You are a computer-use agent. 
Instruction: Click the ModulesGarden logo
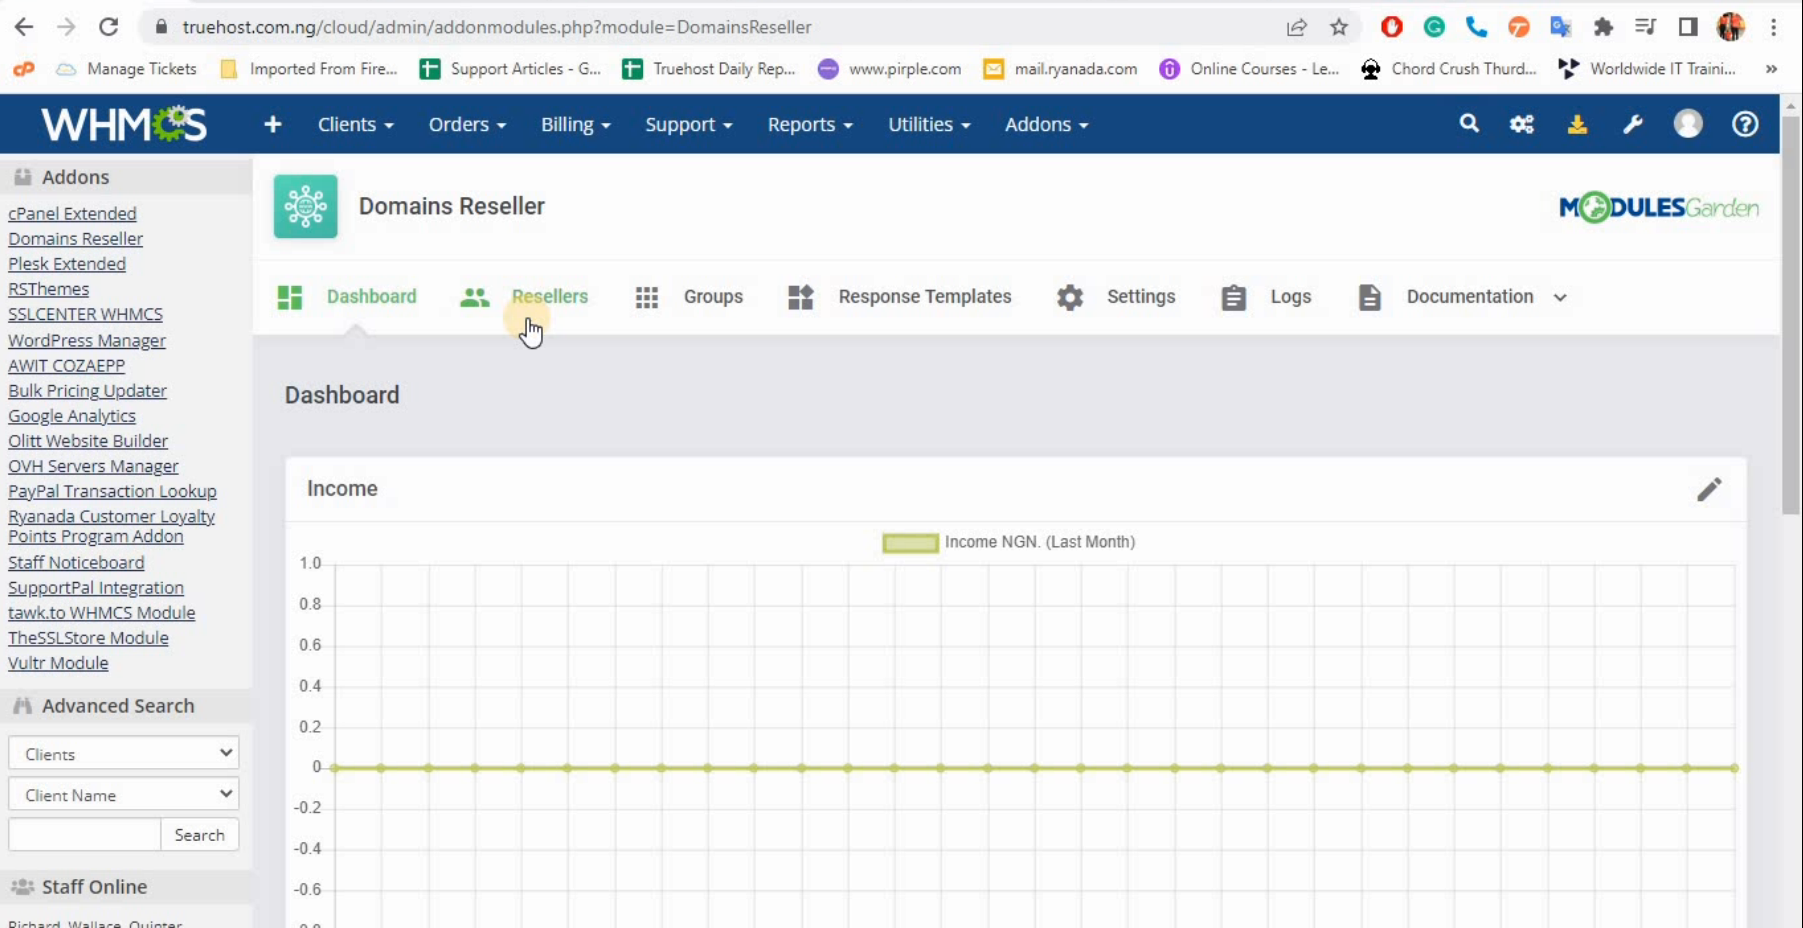click(1659, 207)
